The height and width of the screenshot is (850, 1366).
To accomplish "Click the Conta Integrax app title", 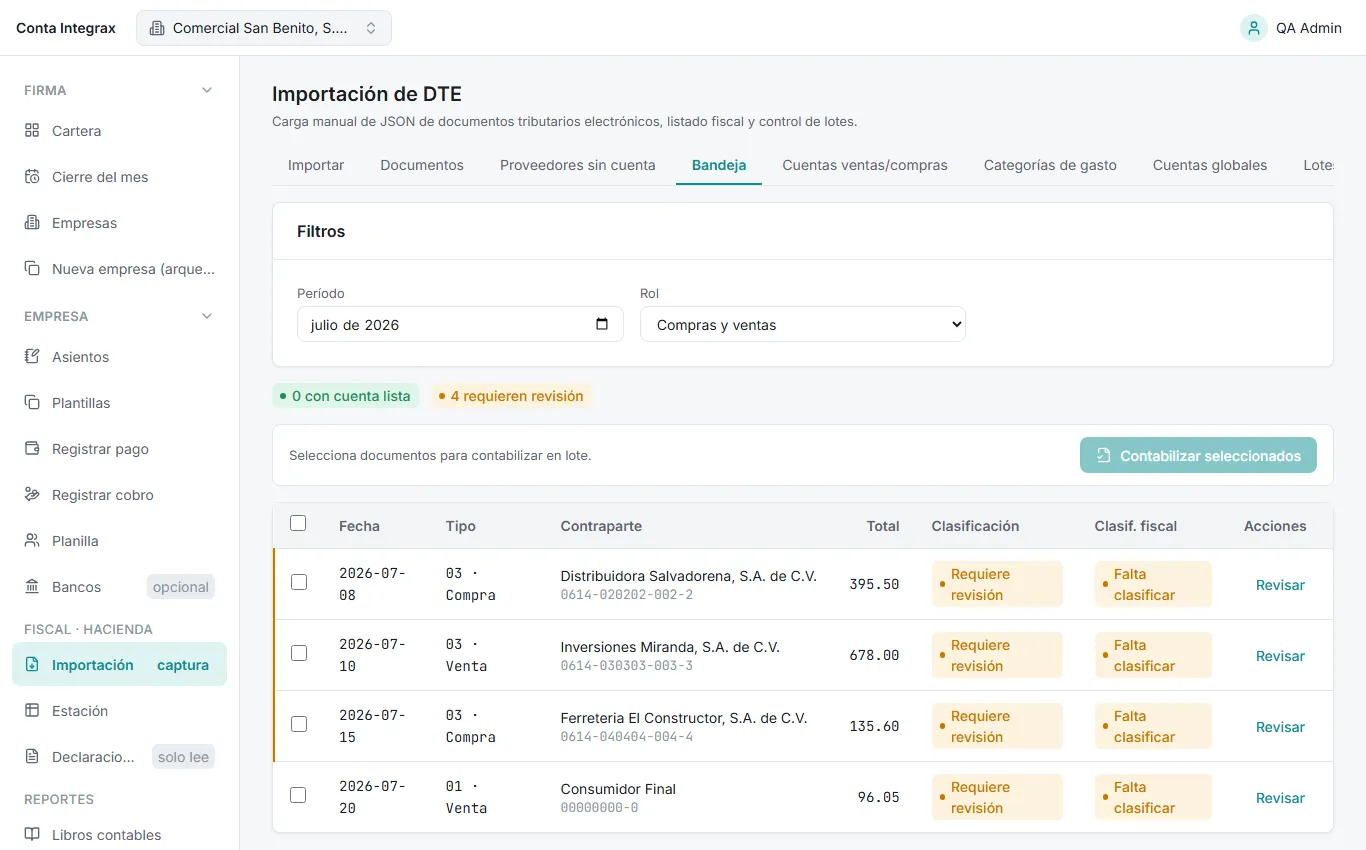I will 66,28.
